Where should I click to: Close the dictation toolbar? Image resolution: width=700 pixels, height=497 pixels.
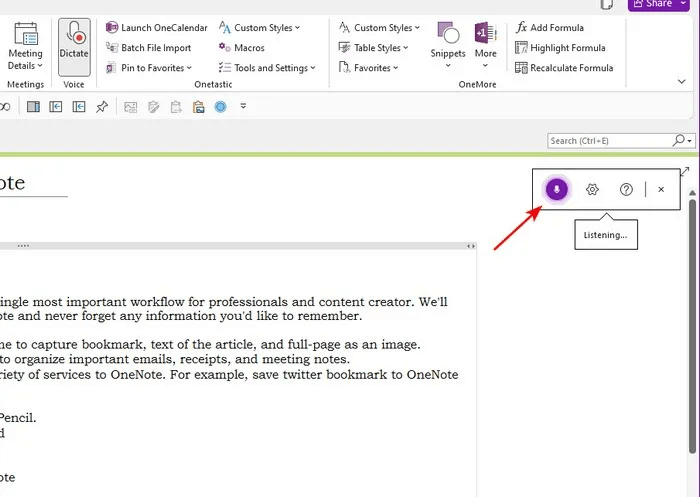661,189
